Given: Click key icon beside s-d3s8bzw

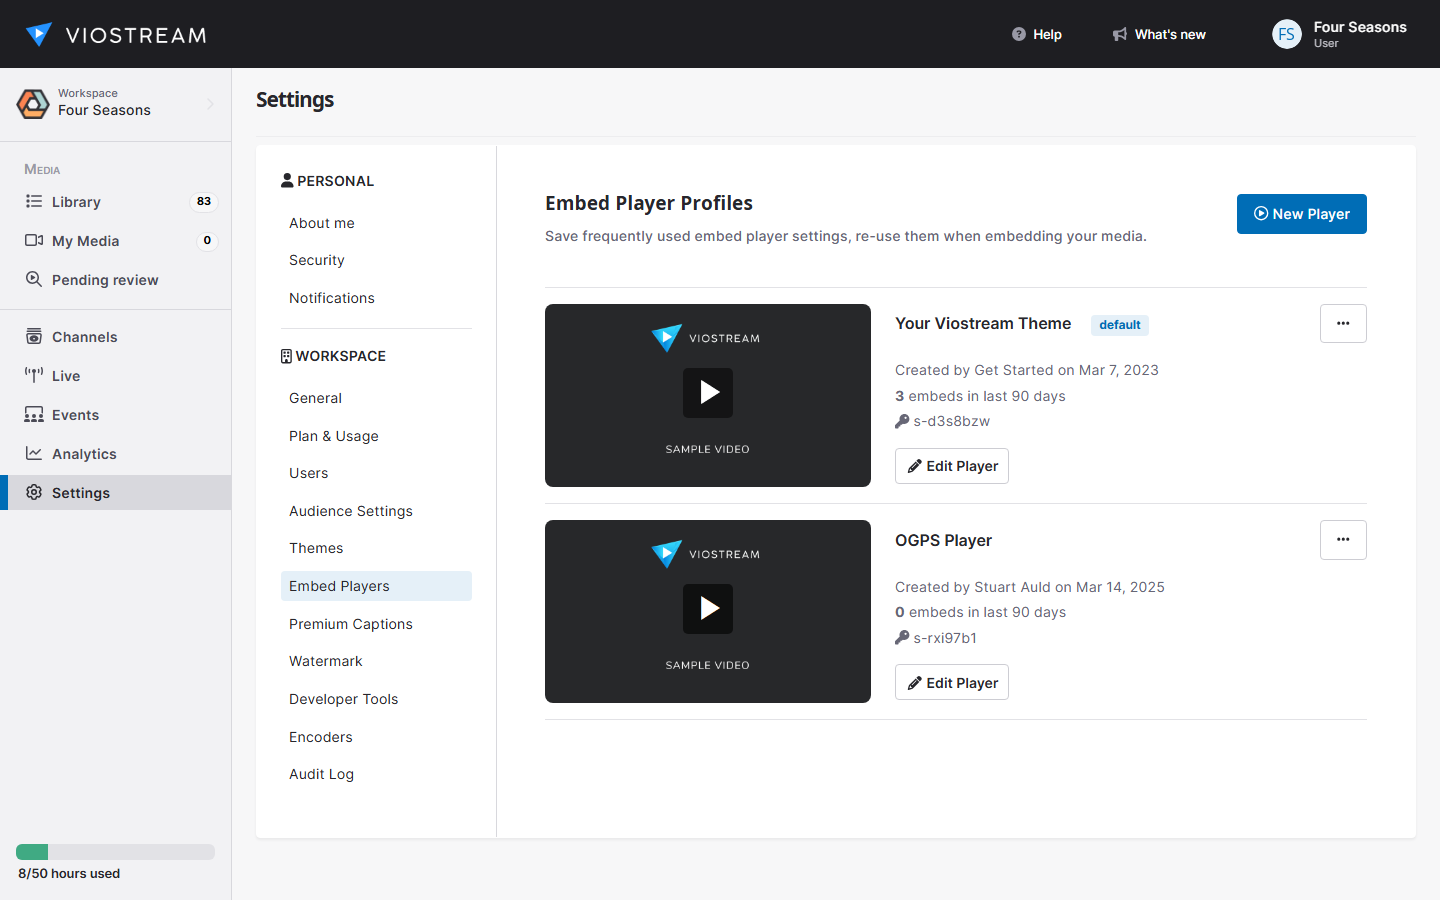Looking at the screenshot, I should click(x=902, y=421).
